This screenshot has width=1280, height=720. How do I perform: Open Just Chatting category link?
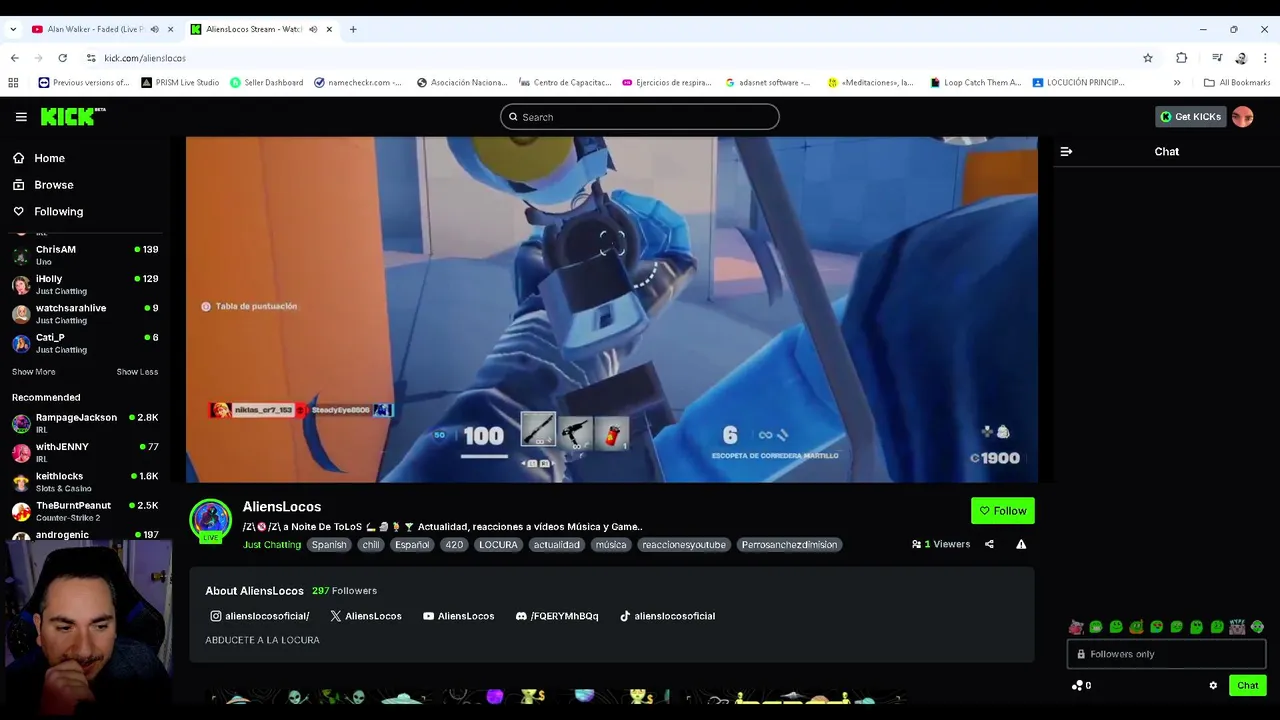pyautogui.click(x=272, y=545)
